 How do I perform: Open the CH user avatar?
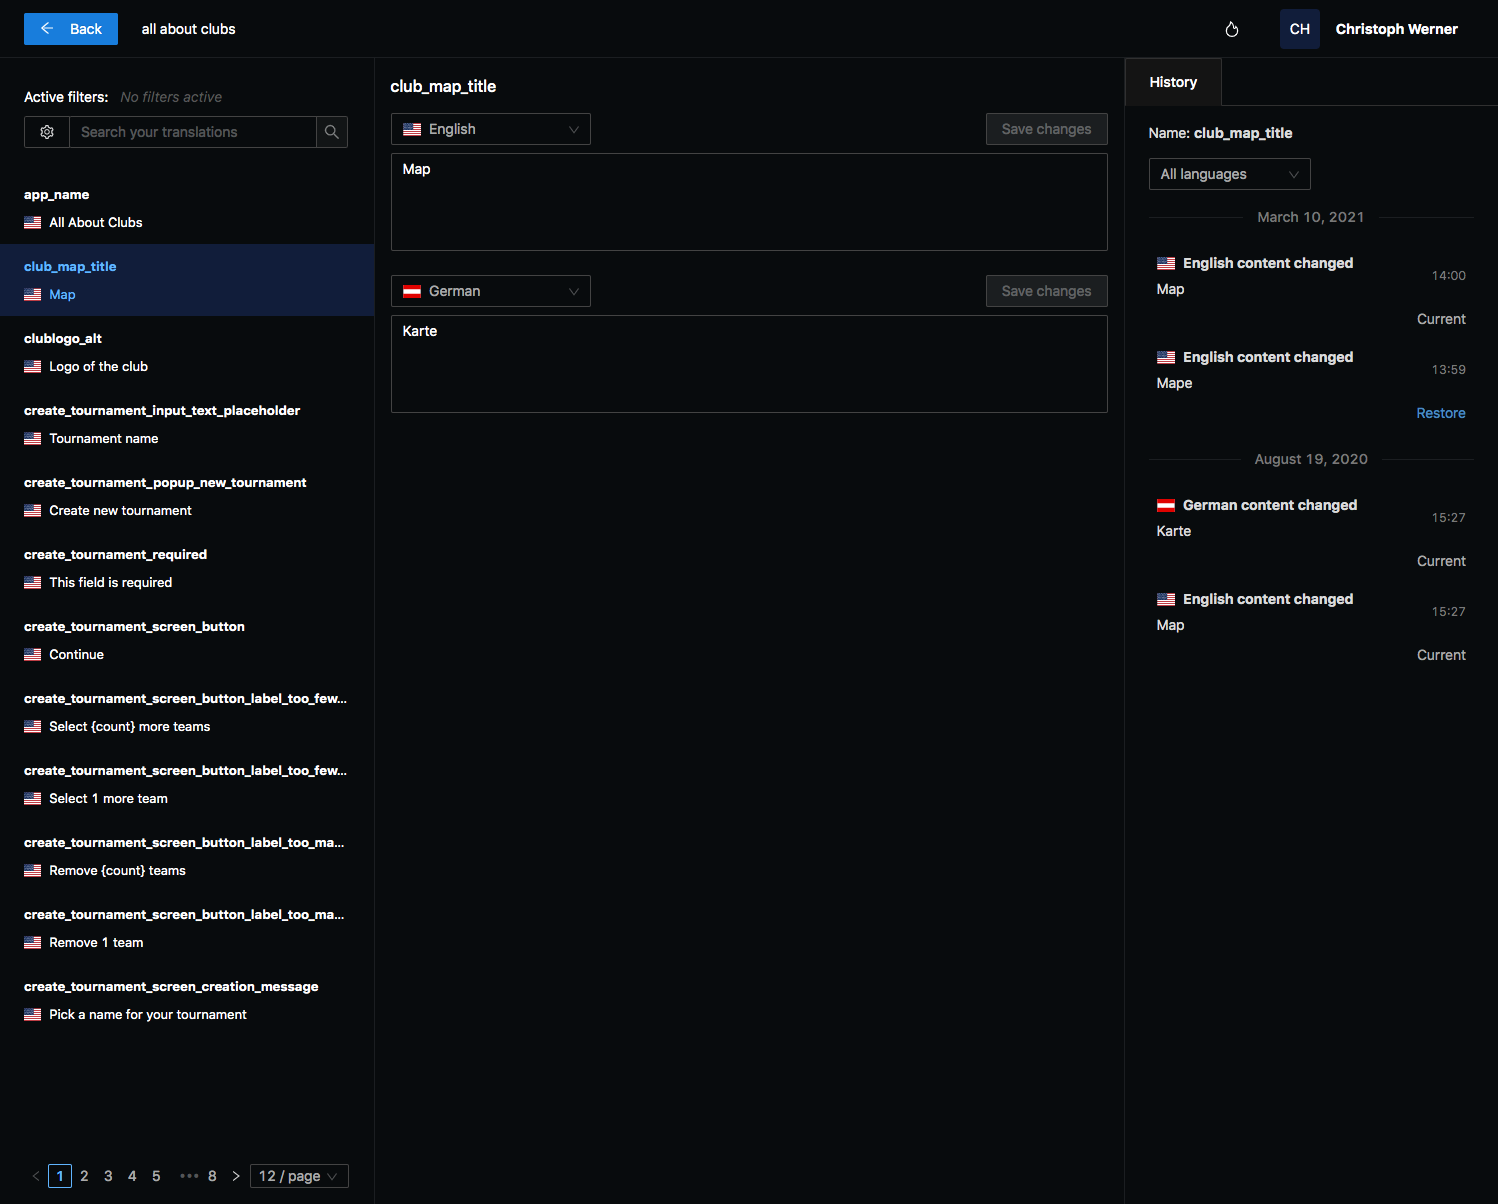(1300, 29)
